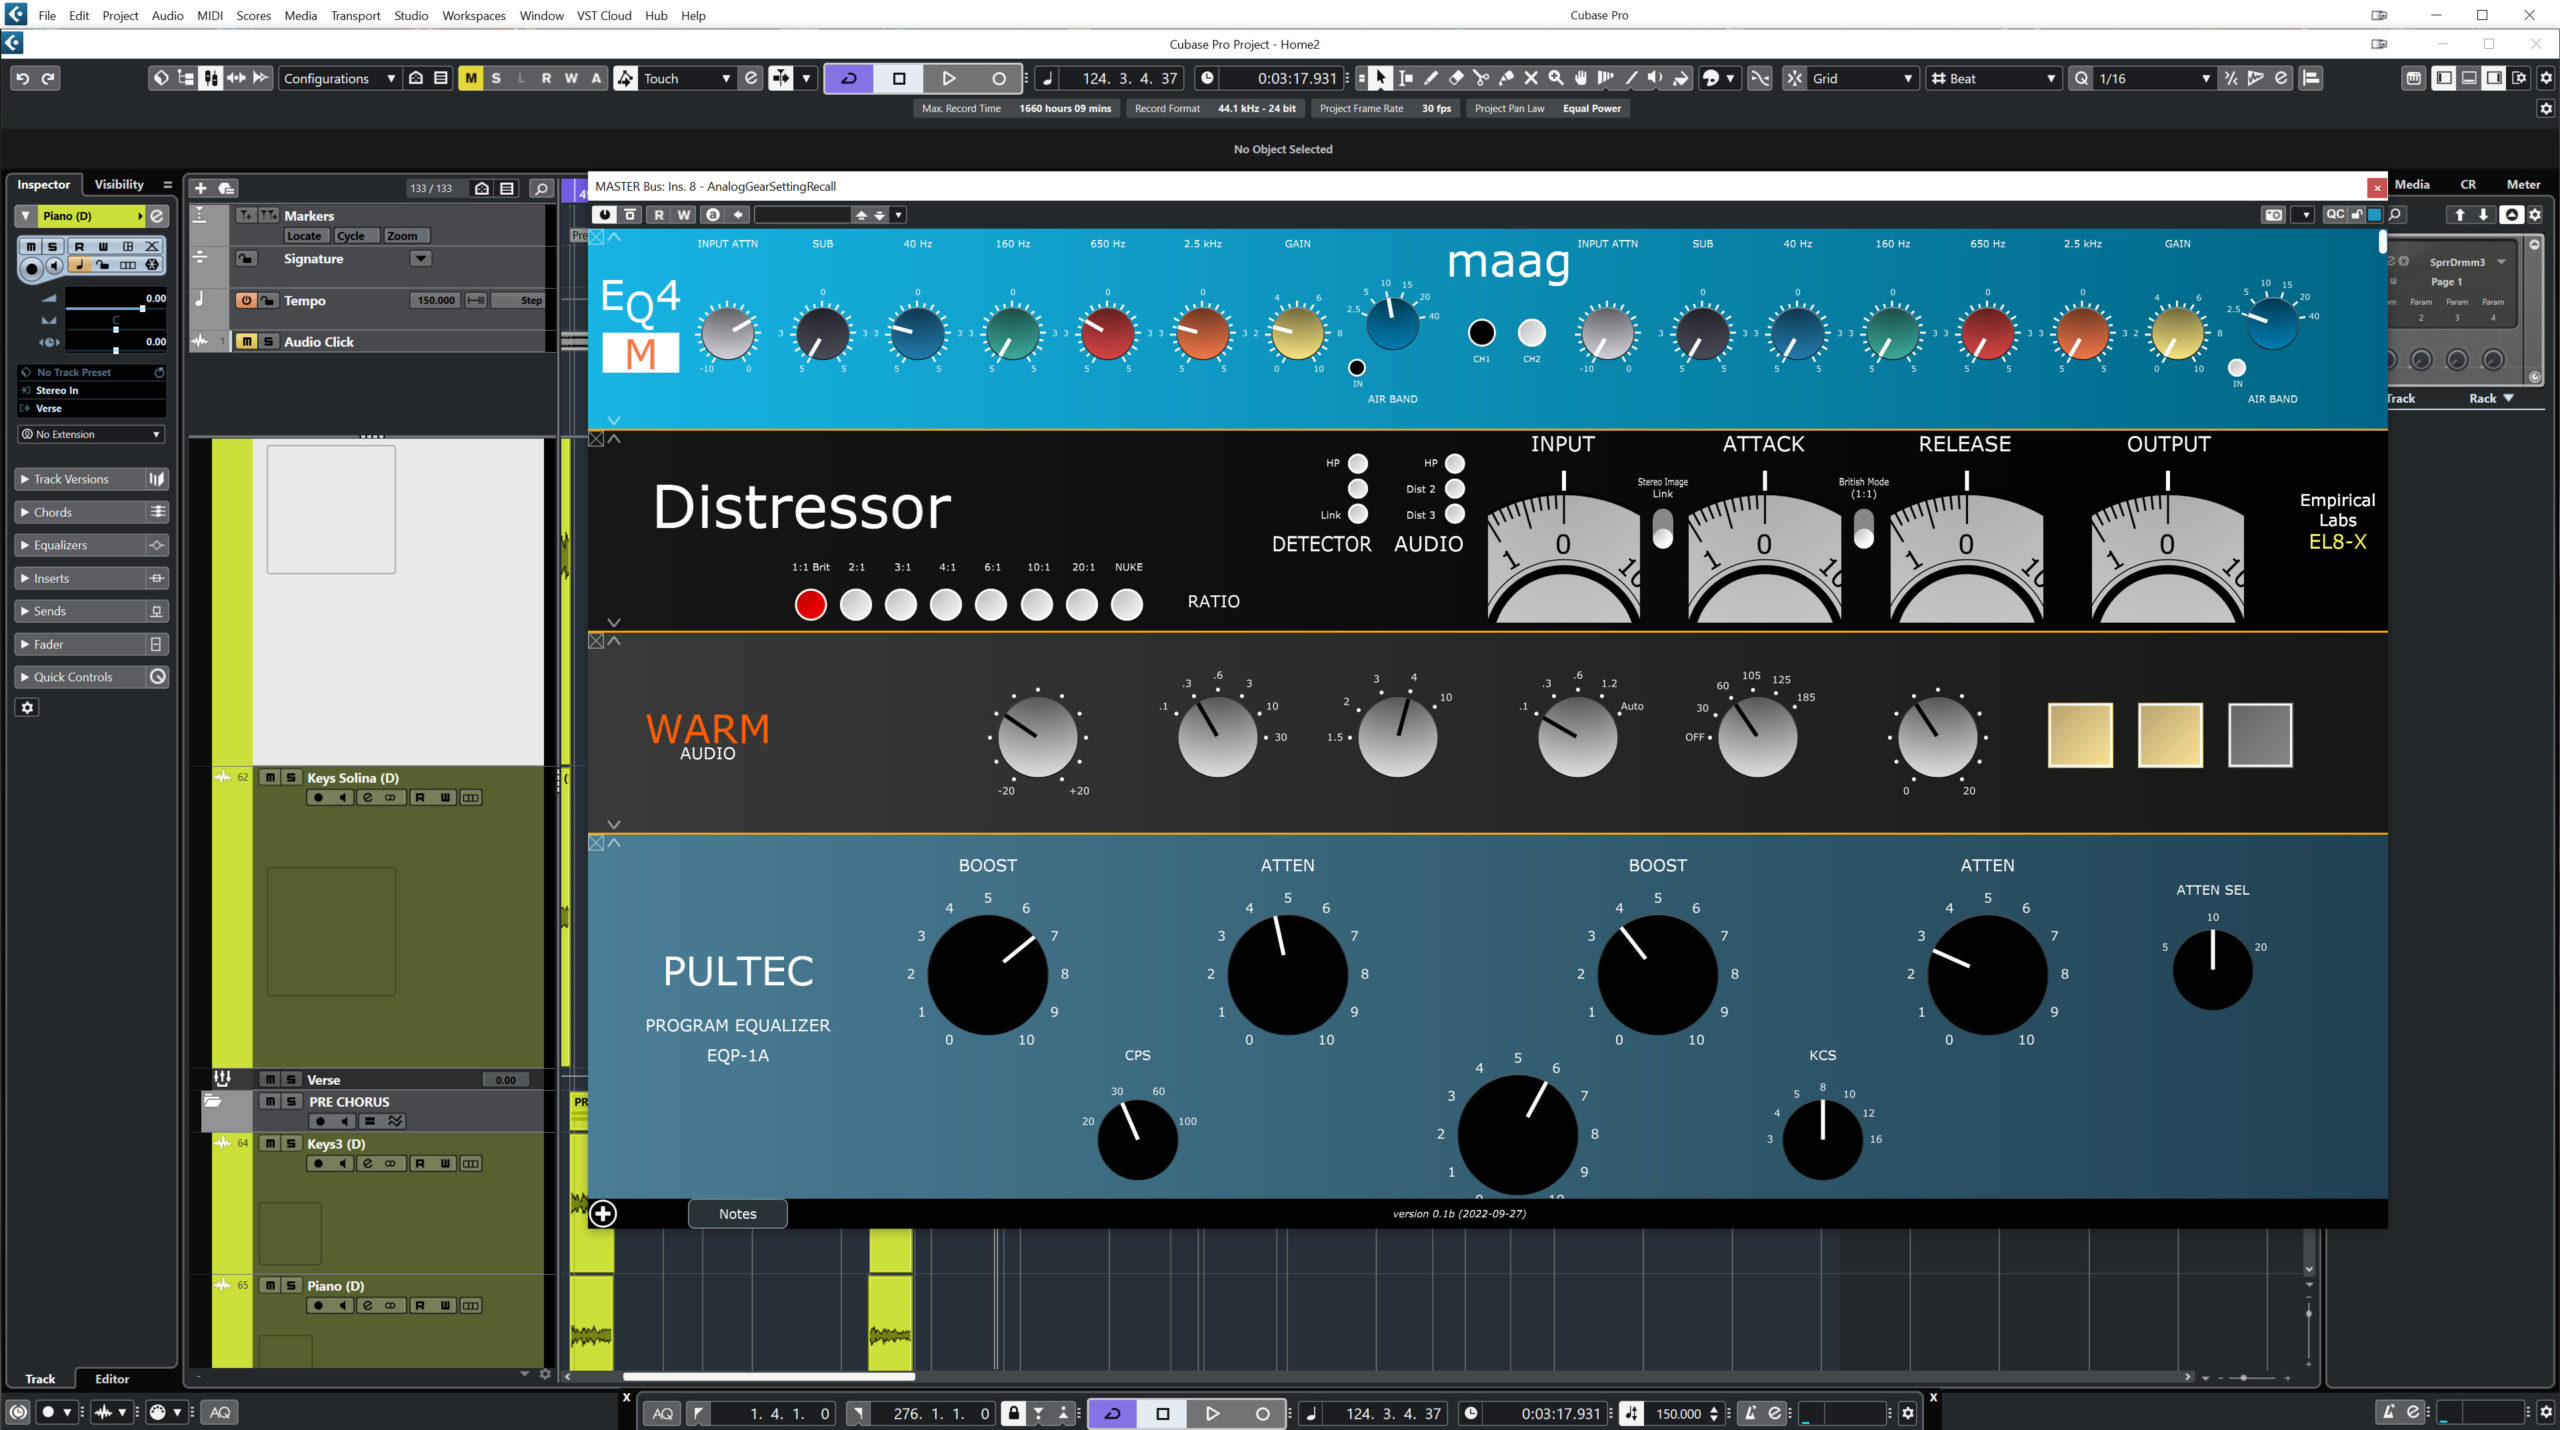Screen dimensions: 2560x1430
Task: Toggle the Cycle loop button
Action: coord(849,78)
